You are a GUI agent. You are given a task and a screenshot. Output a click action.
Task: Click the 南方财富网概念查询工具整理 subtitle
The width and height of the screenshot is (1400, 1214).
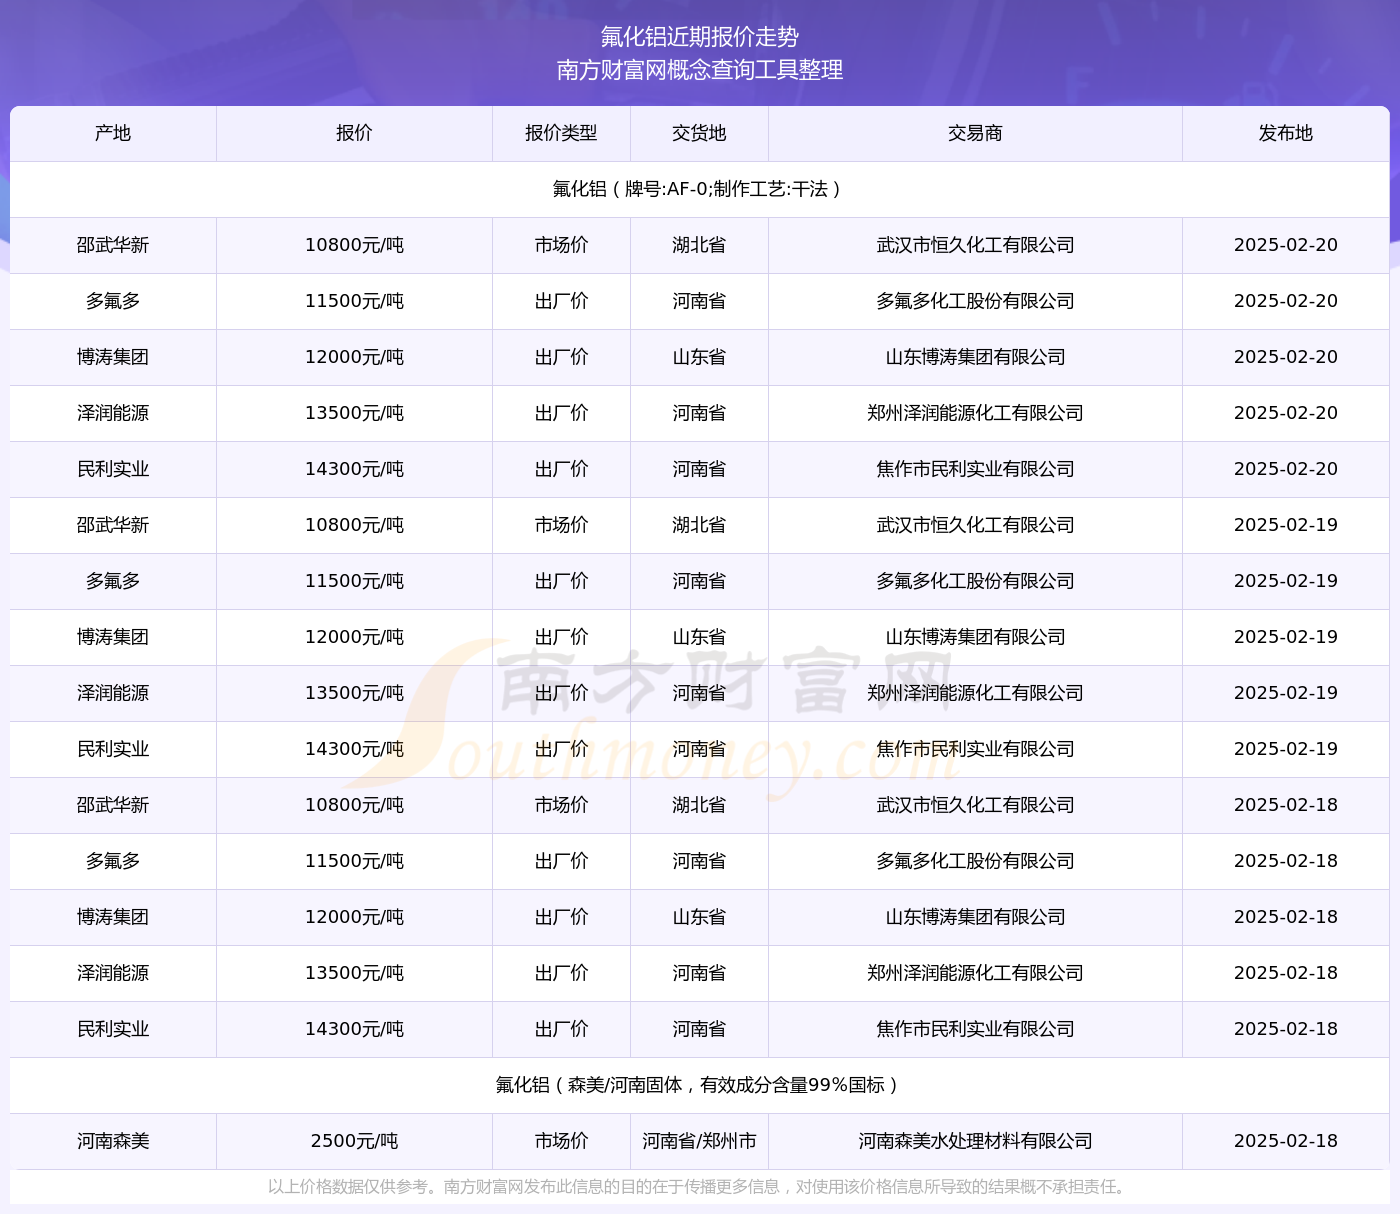[x=700, y=70]
